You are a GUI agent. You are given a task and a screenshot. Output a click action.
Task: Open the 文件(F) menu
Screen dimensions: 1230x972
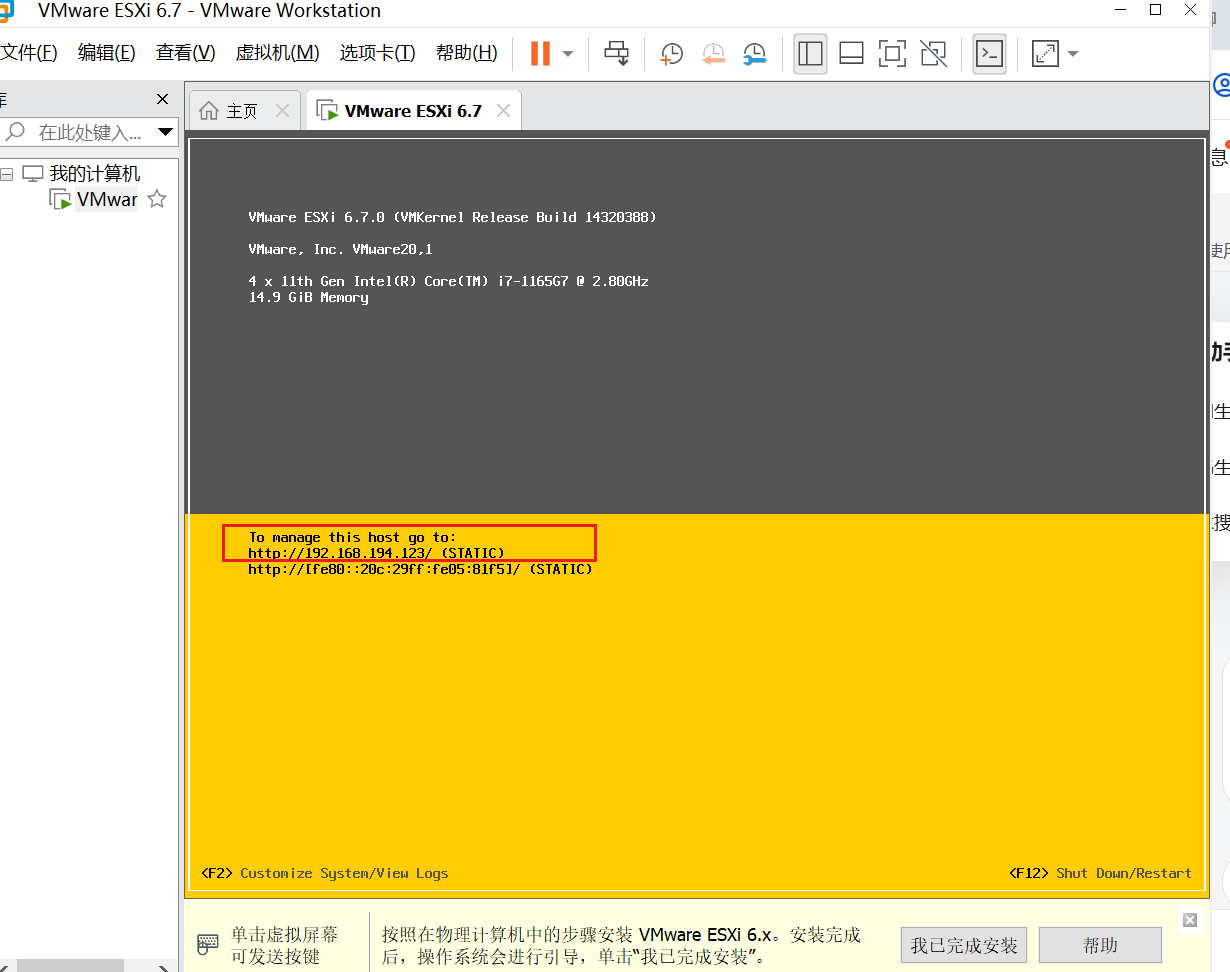28,53
